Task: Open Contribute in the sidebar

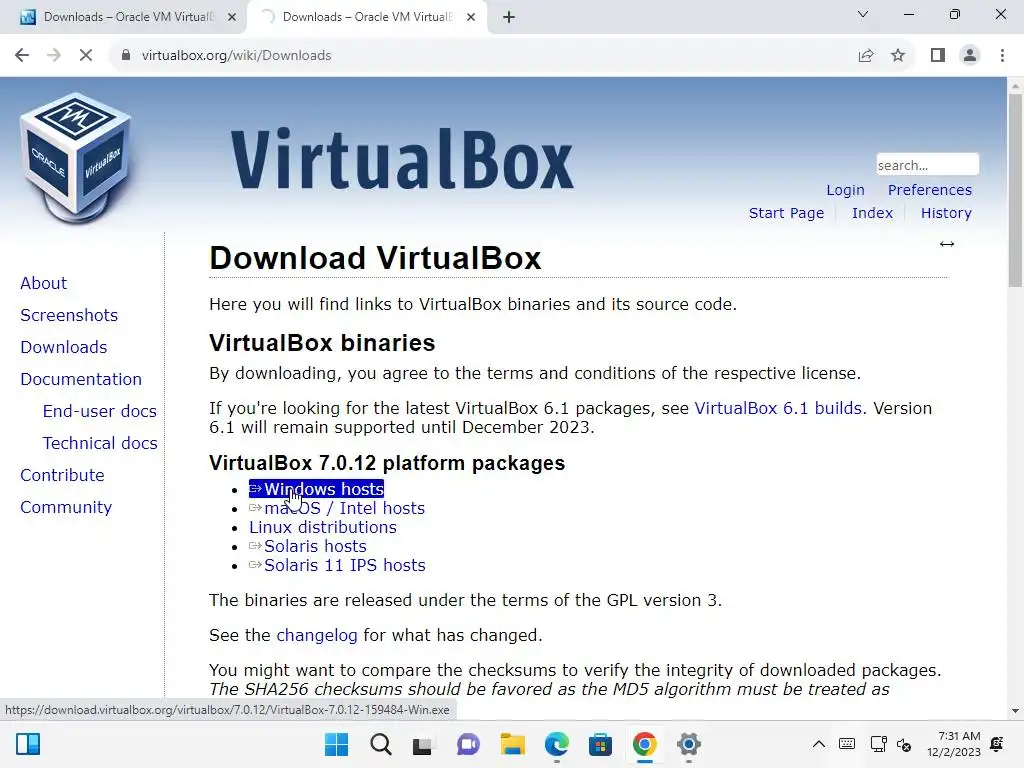Action: point(62,475)
